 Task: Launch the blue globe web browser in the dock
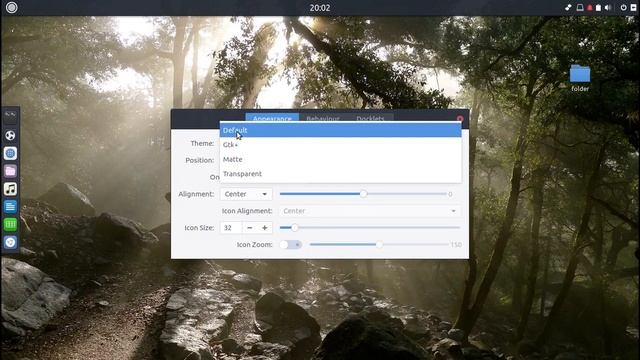coord(10,153)
